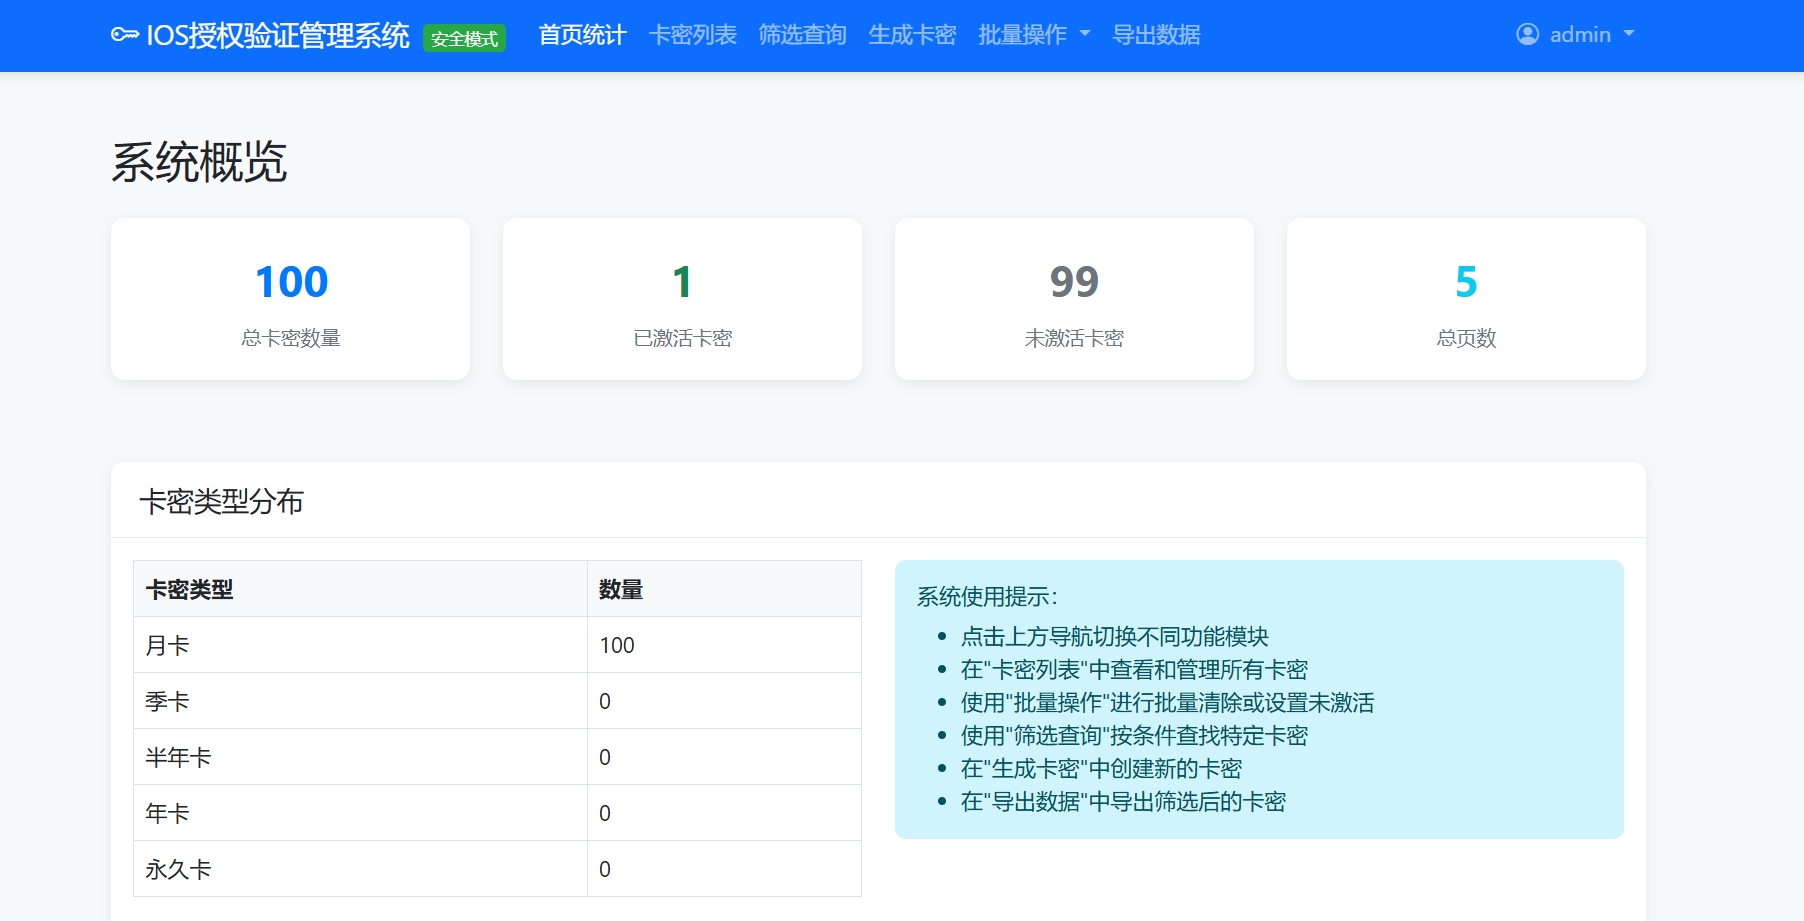This screenshot has width=1804, height=921.
Task: Click the admin user avatar icon
Action: [1526, 35]
